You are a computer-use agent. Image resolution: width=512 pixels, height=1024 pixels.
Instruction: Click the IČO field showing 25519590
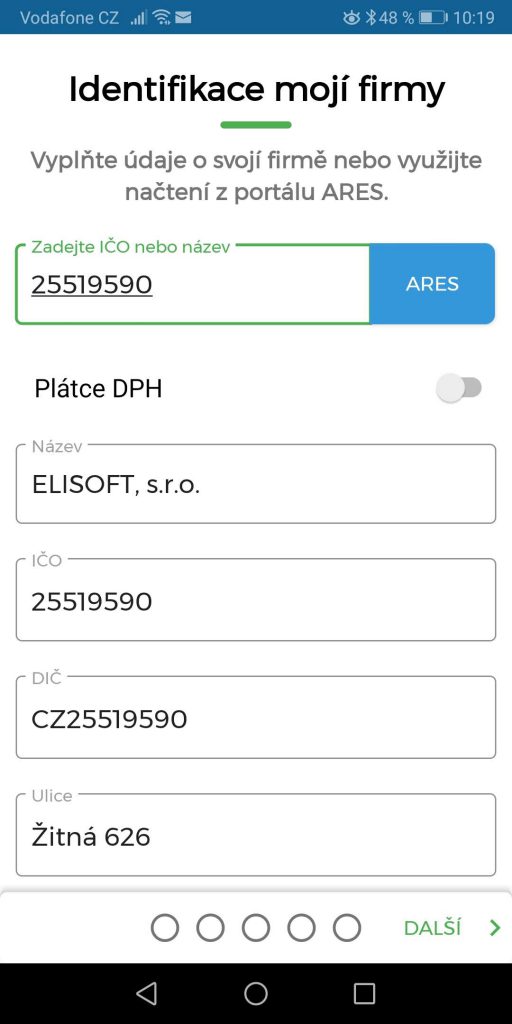(x=256, y=600)
